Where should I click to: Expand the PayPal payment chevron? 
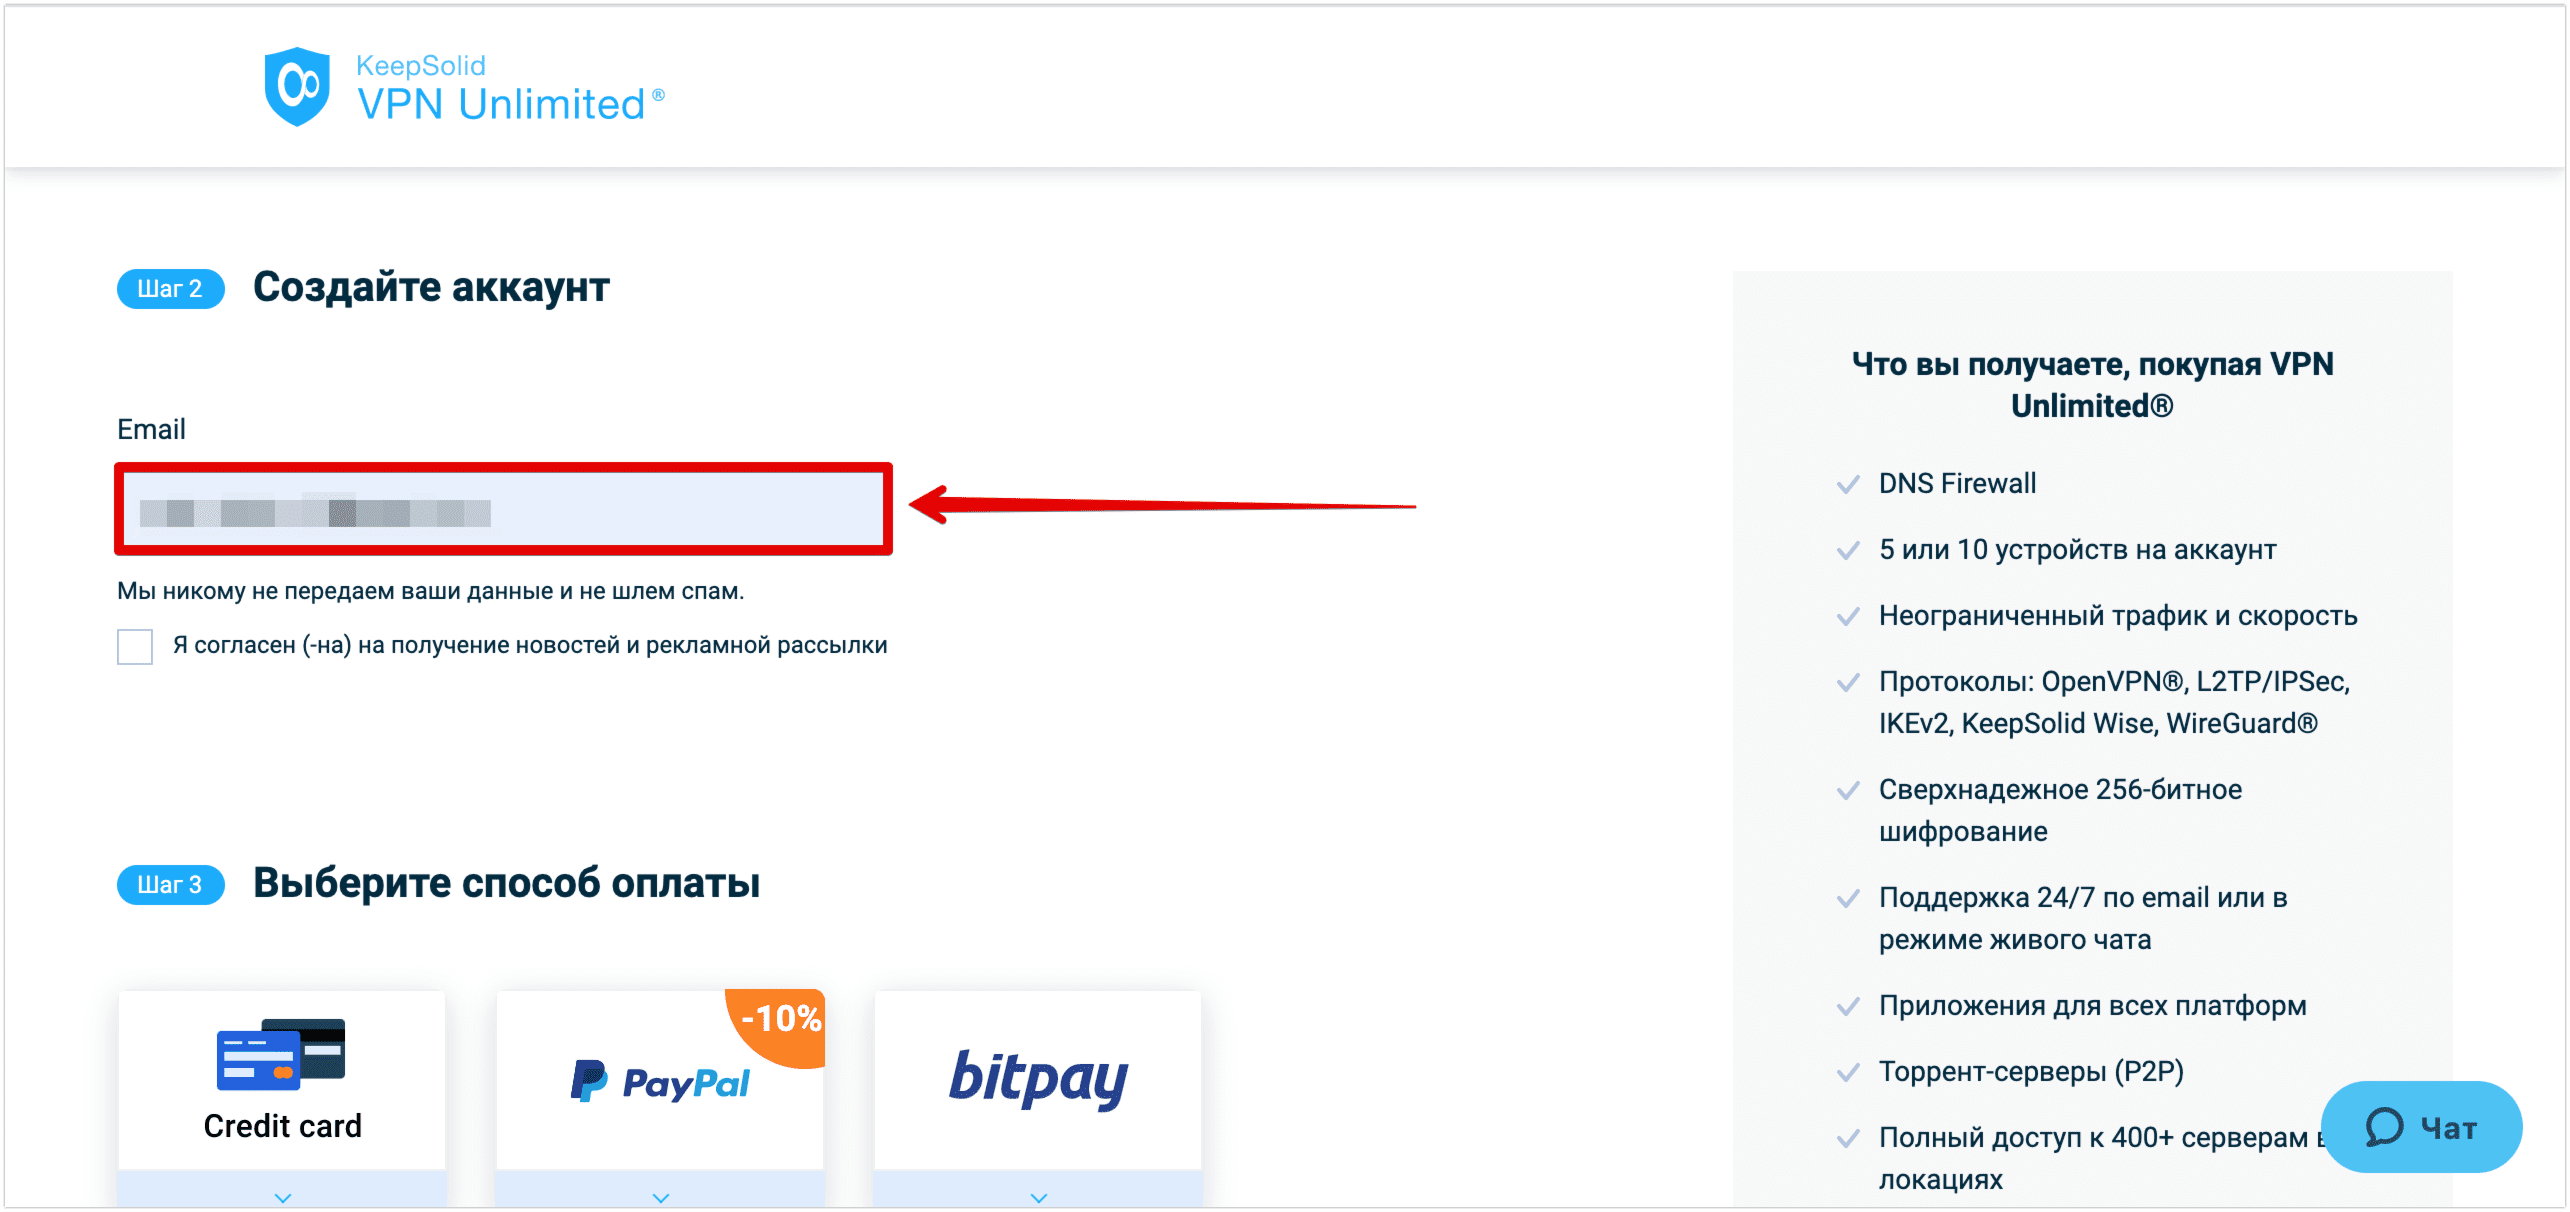[661, 1197]
